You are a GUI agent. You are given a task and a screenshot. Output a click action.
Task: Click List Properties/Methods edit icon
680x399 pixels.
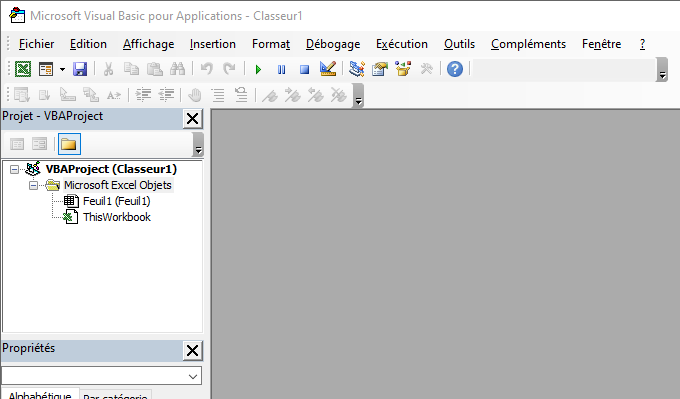(21, 95)
